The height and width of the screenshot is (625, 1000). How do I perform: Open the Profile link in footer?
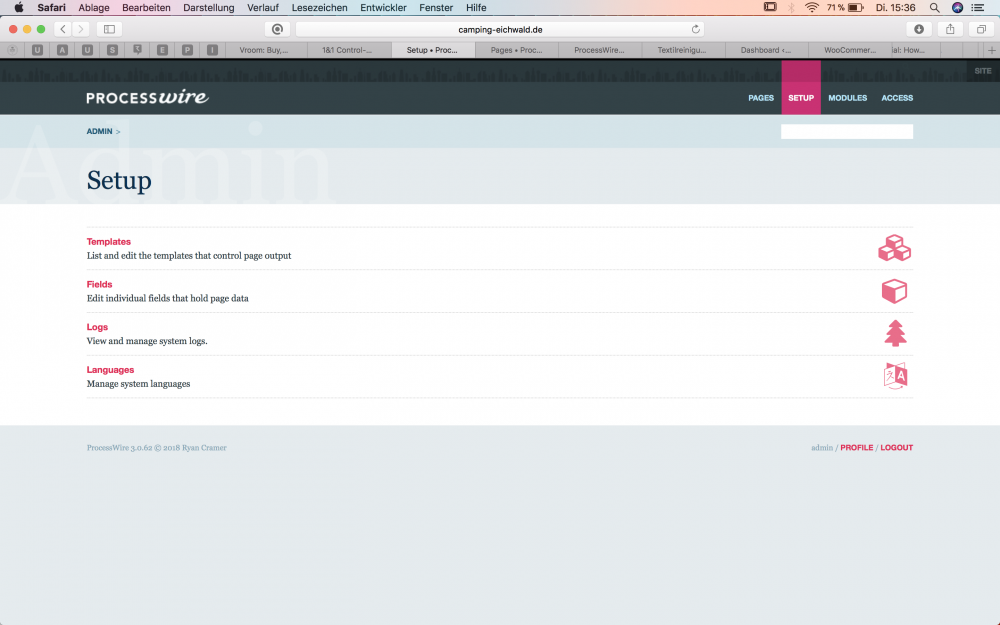[x=856, y=448]
